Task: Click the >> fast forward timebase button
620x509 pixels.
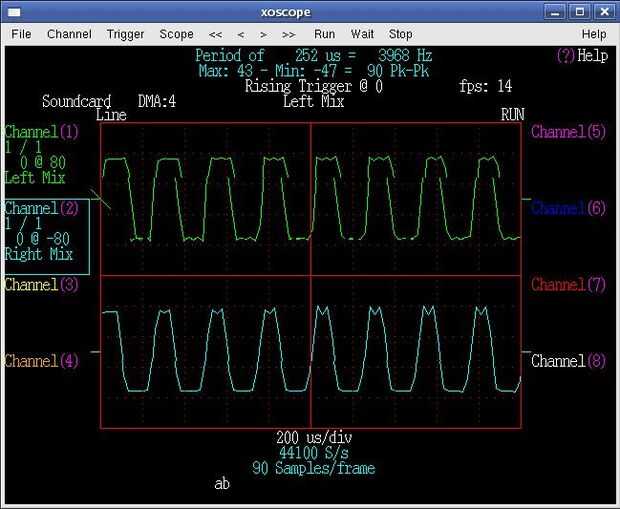Action: click(289, 34)
